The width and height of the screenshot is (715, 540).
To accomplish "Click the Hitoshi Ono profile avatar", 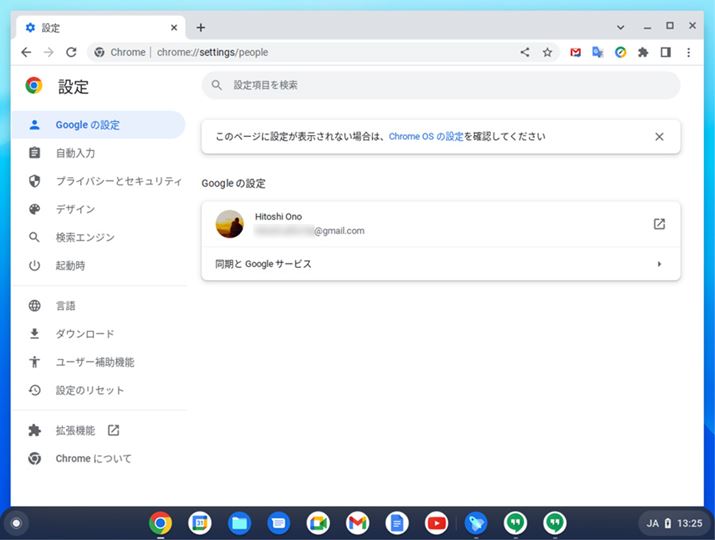I will 229,224.
